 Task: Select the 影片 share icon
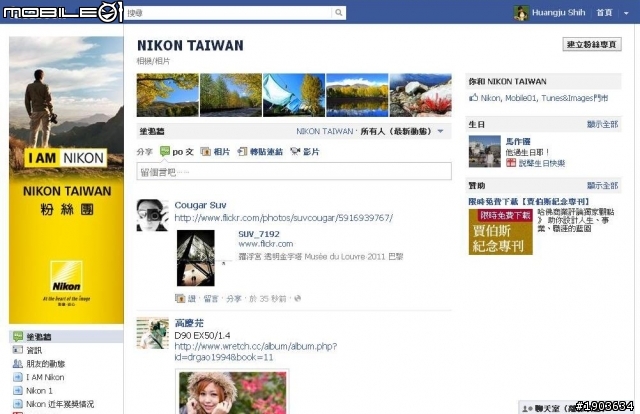pos(295,151)
